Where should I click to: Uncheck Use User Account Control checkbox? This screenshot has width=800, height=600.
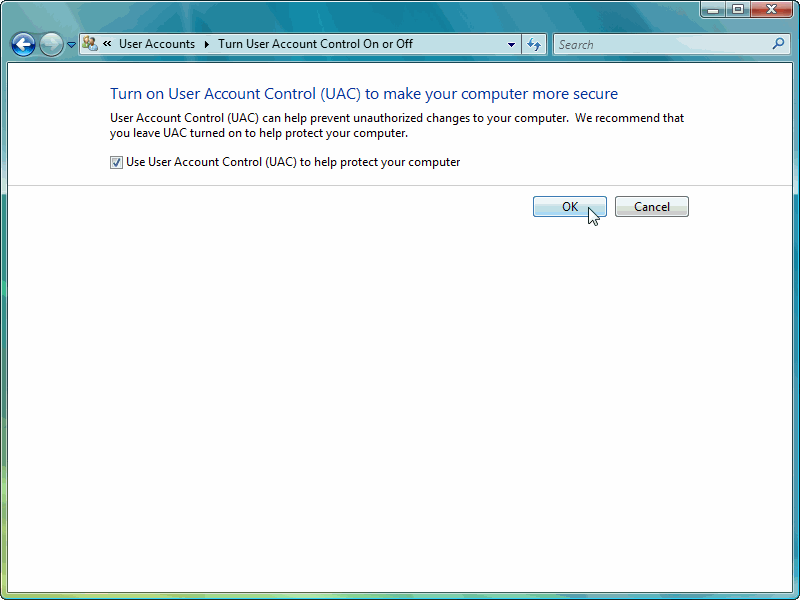116,163
